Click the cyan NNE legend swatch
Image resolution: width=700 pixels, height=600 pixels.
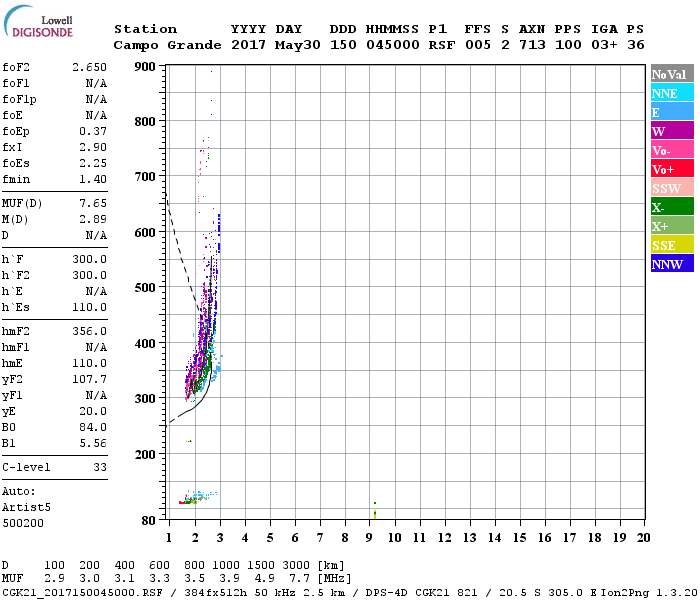pos(672,93)
